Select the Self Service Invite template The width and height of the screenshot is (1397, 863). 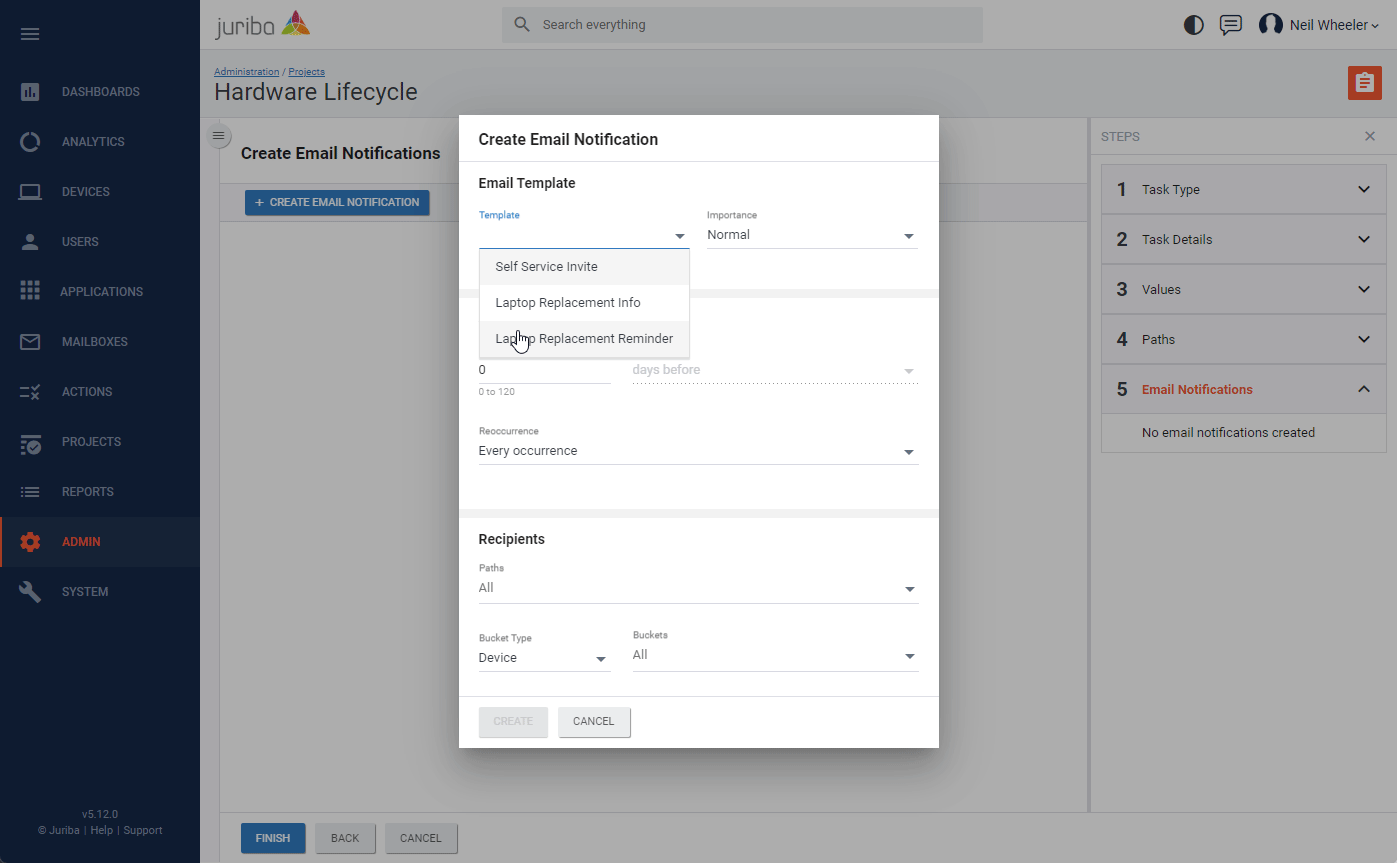click(x=584, y=267)
